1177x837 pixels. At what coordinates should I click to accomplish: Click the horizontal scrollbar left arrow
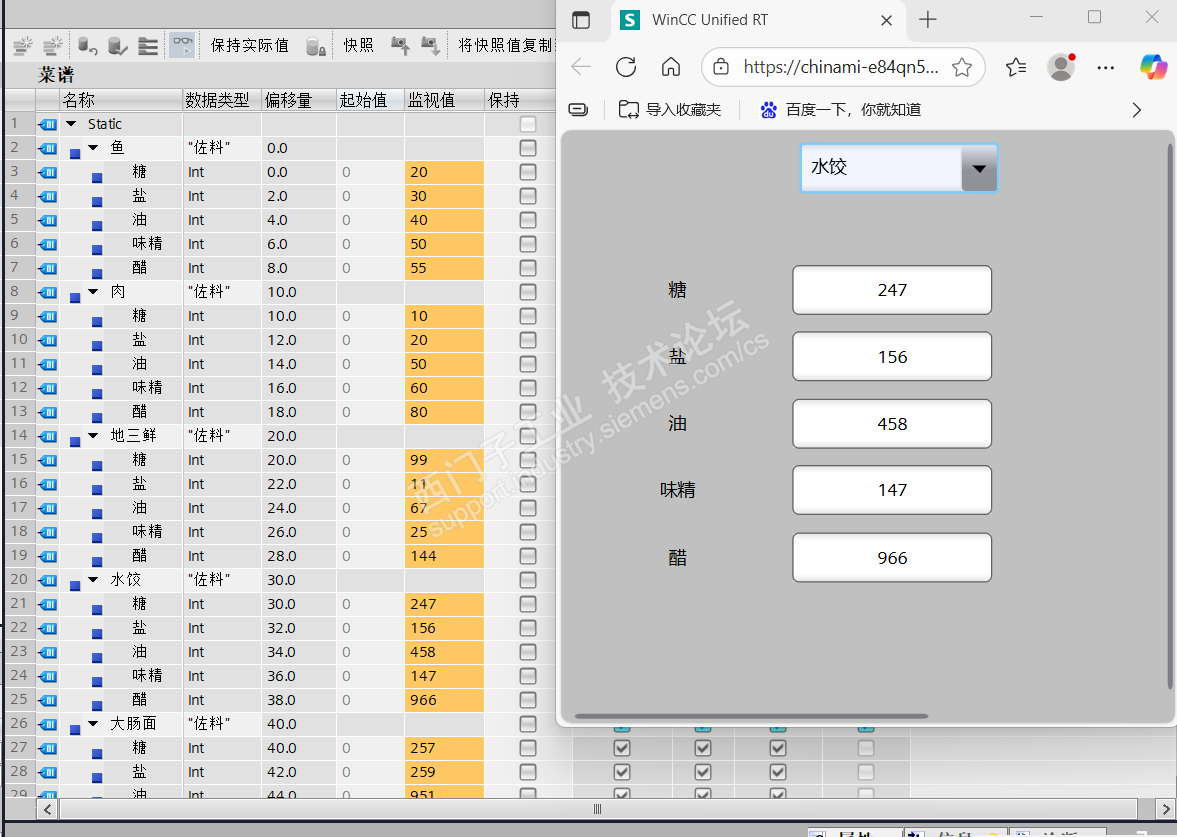click(47, 809)
